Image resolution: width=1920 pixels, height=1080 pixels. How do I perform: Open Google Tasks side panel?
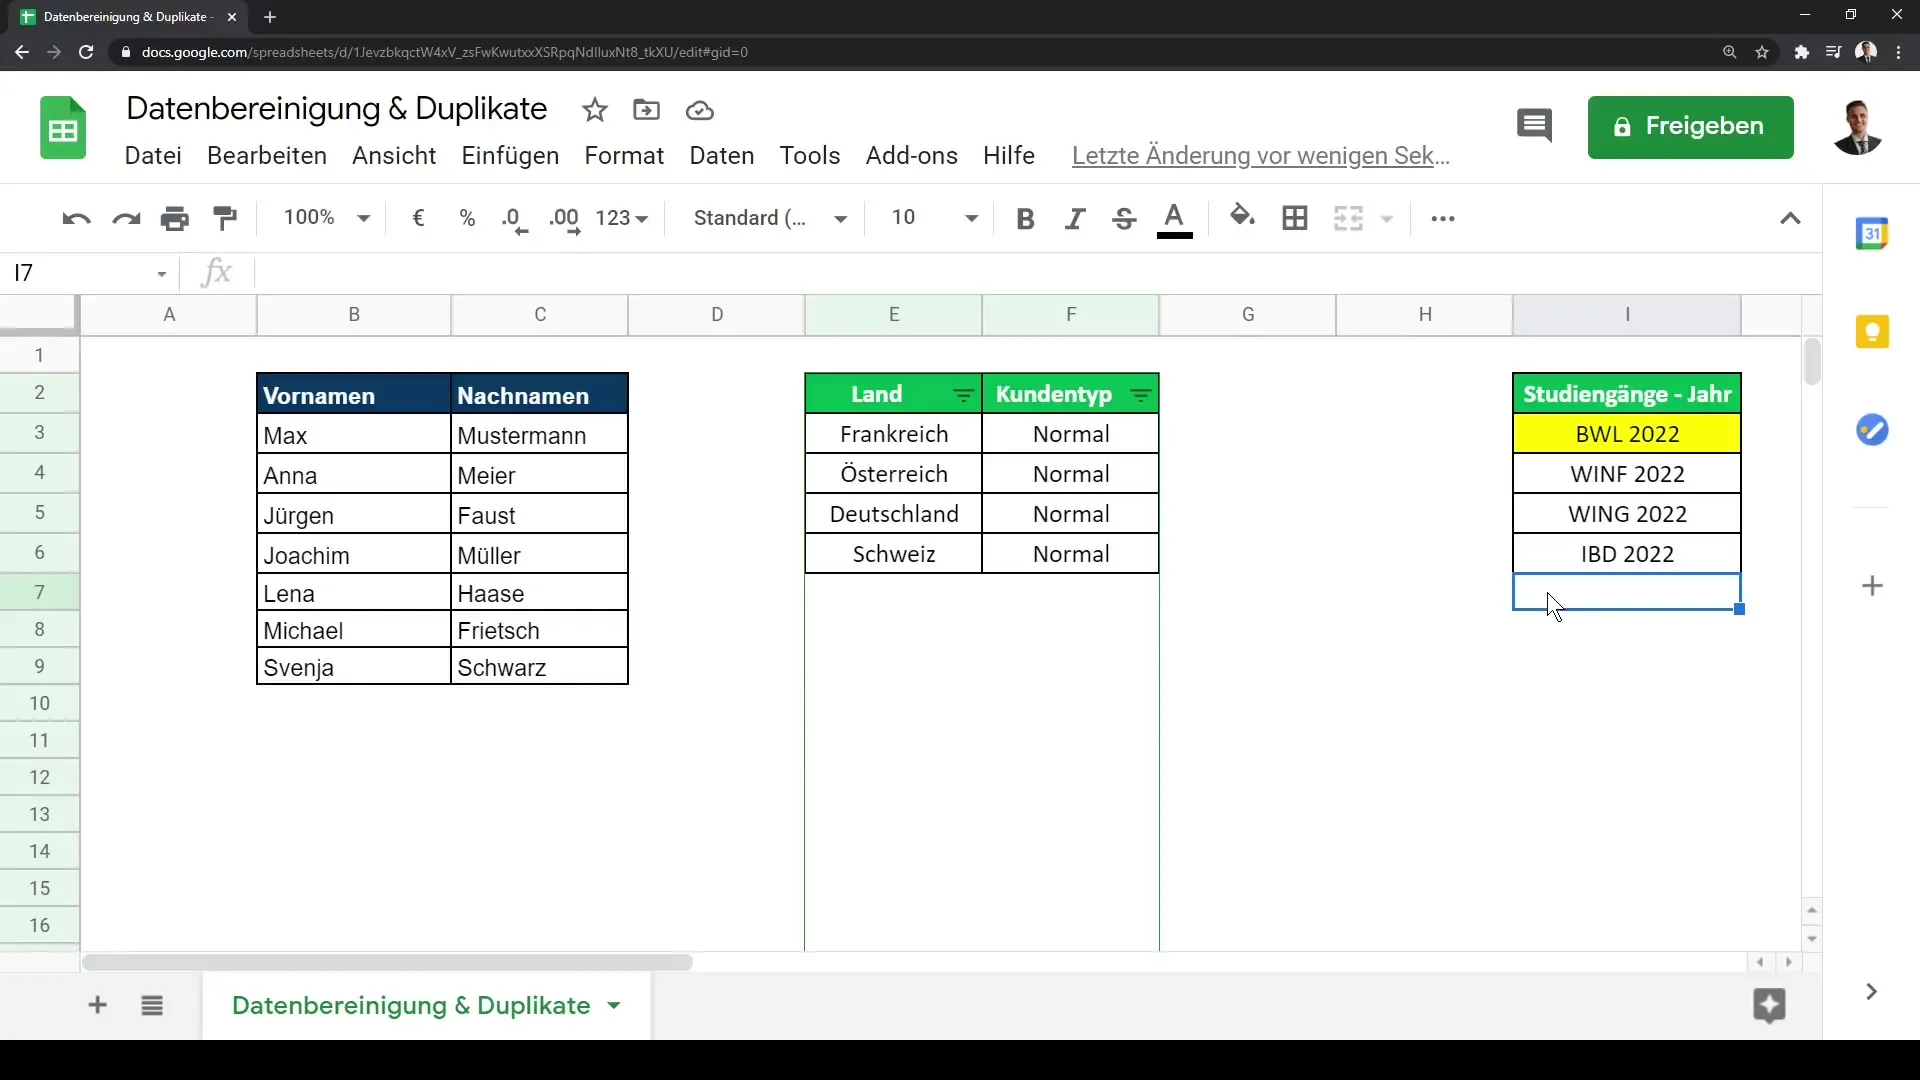[x=1872, y=431]
